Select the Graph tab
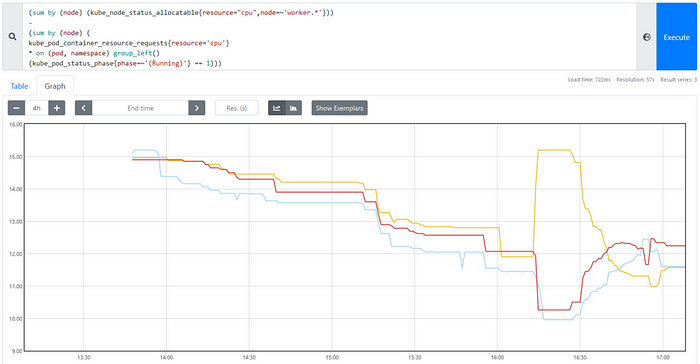This screenshot has width=700, height=364. click(55, 86)
